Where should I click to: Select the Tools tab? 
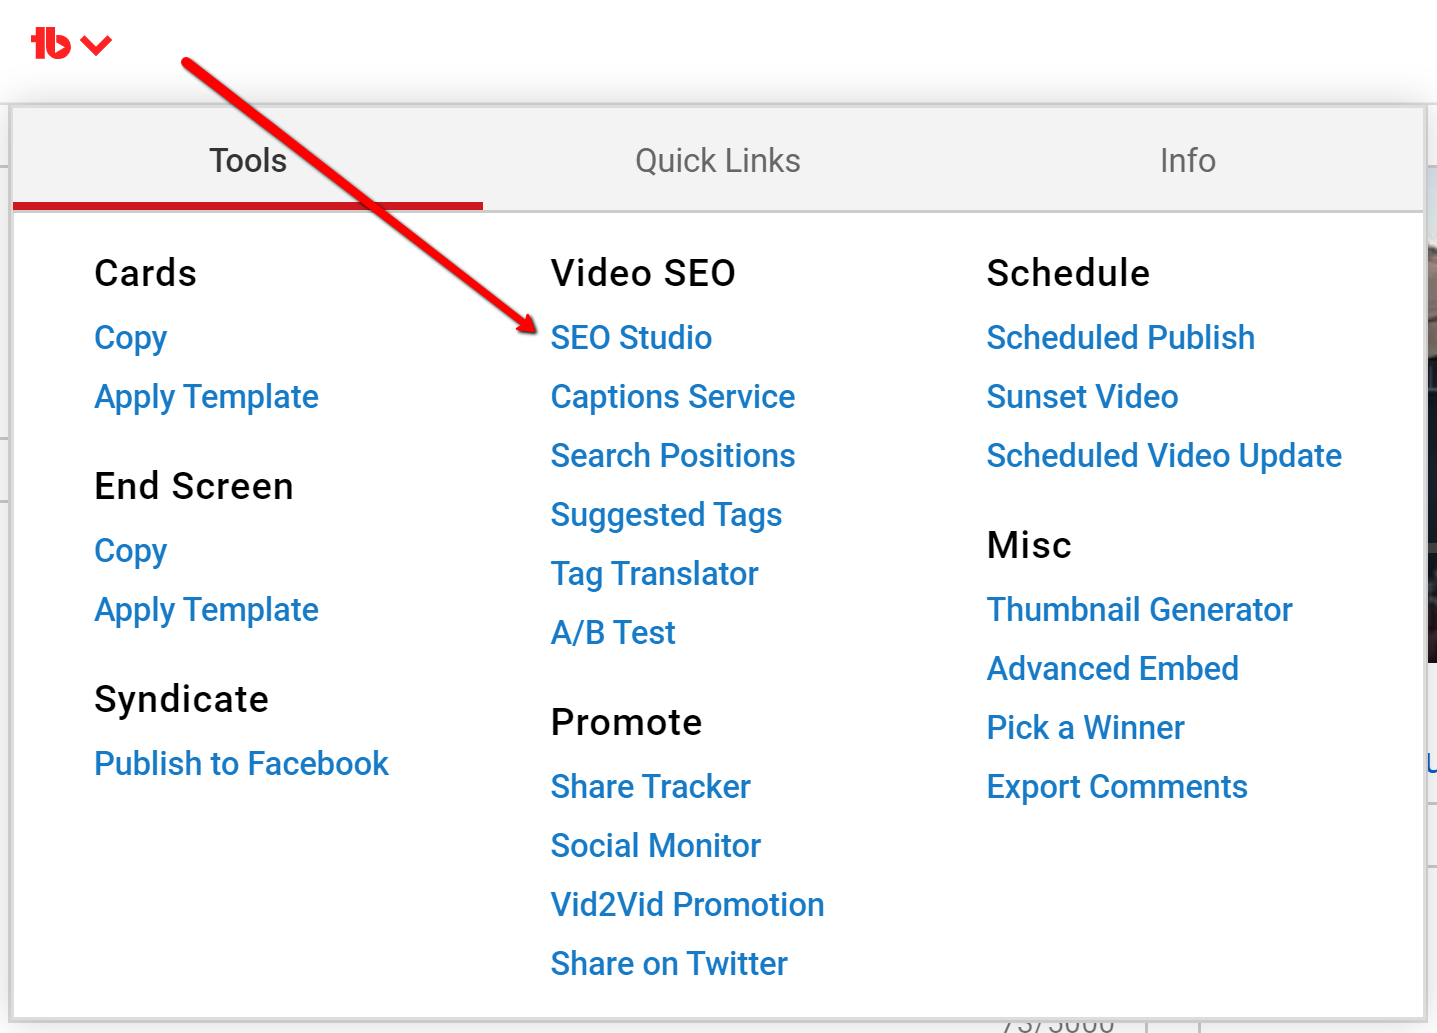(x=247, y=161)
